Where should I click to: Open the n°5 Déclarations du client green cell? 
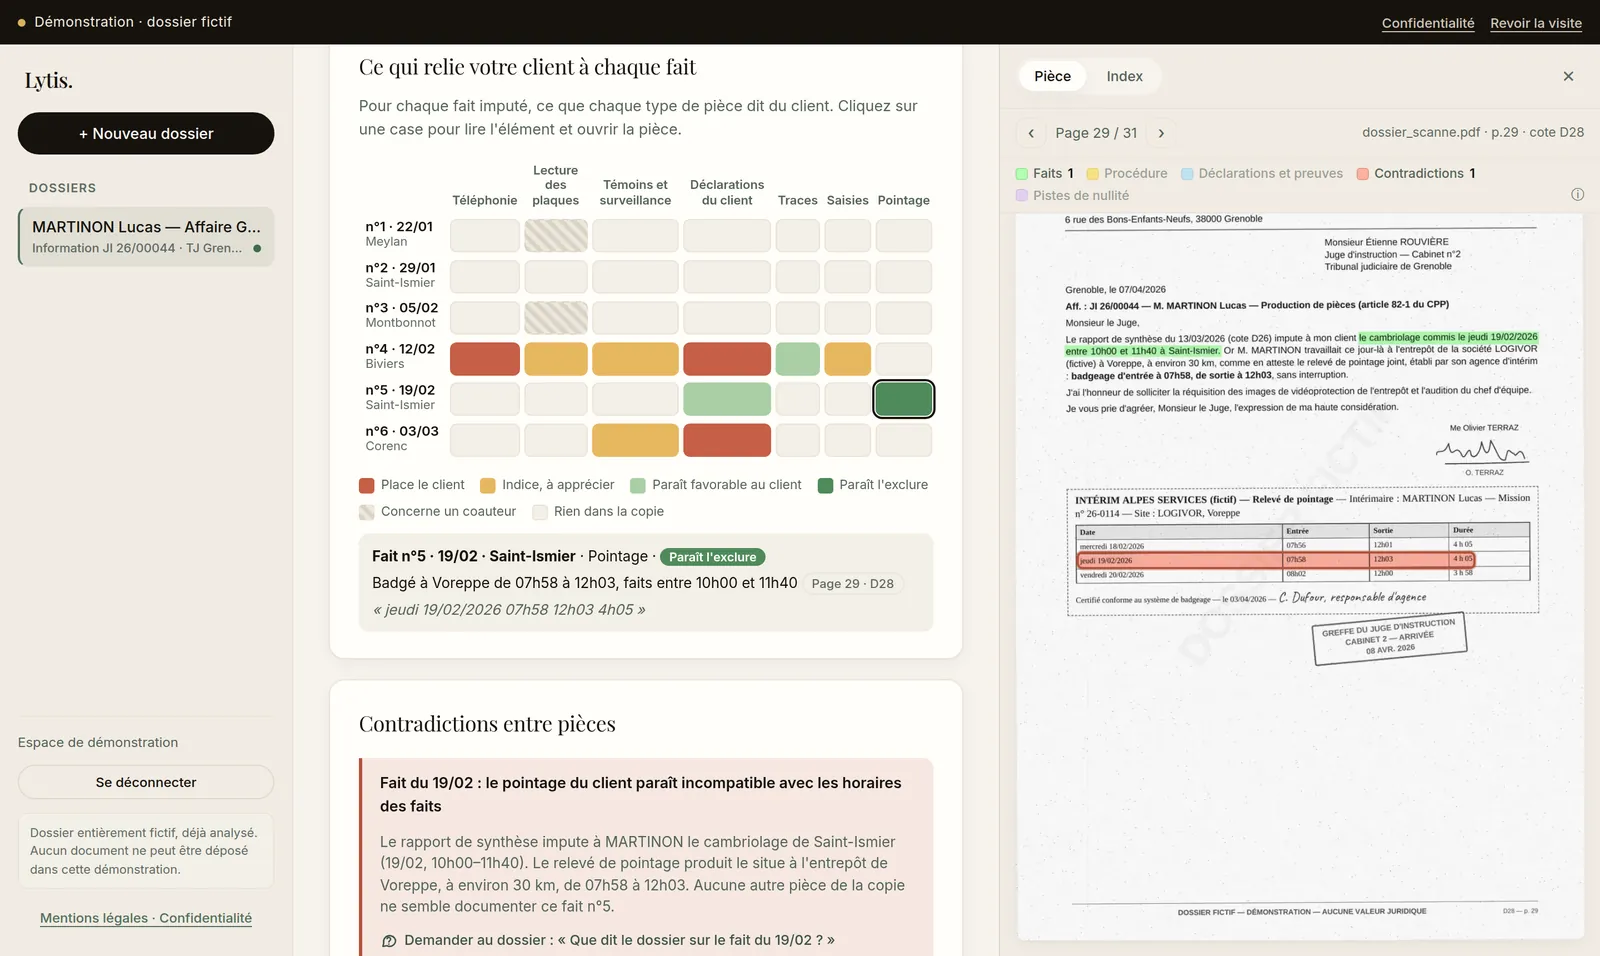pyautogui.click(x=727, y=399)
